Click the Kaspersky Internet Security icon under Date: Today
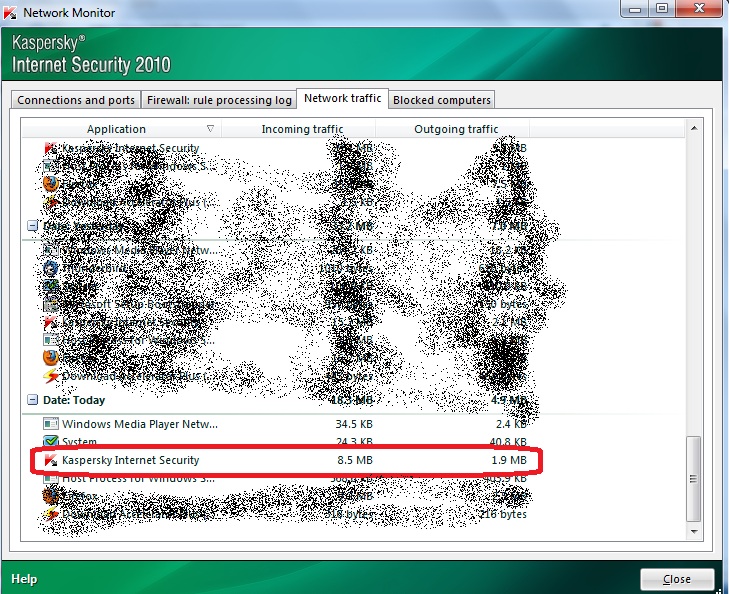Screen dimensions: 729x594 pos(51,460)
